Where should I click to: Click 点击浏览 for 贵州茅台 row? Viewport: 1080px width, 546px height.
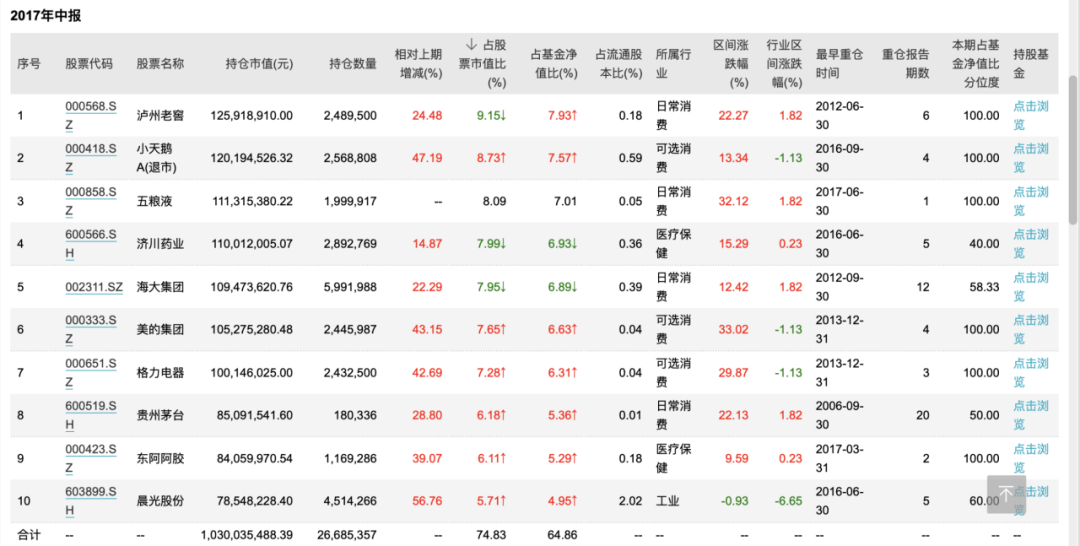tap(1030, 415)
